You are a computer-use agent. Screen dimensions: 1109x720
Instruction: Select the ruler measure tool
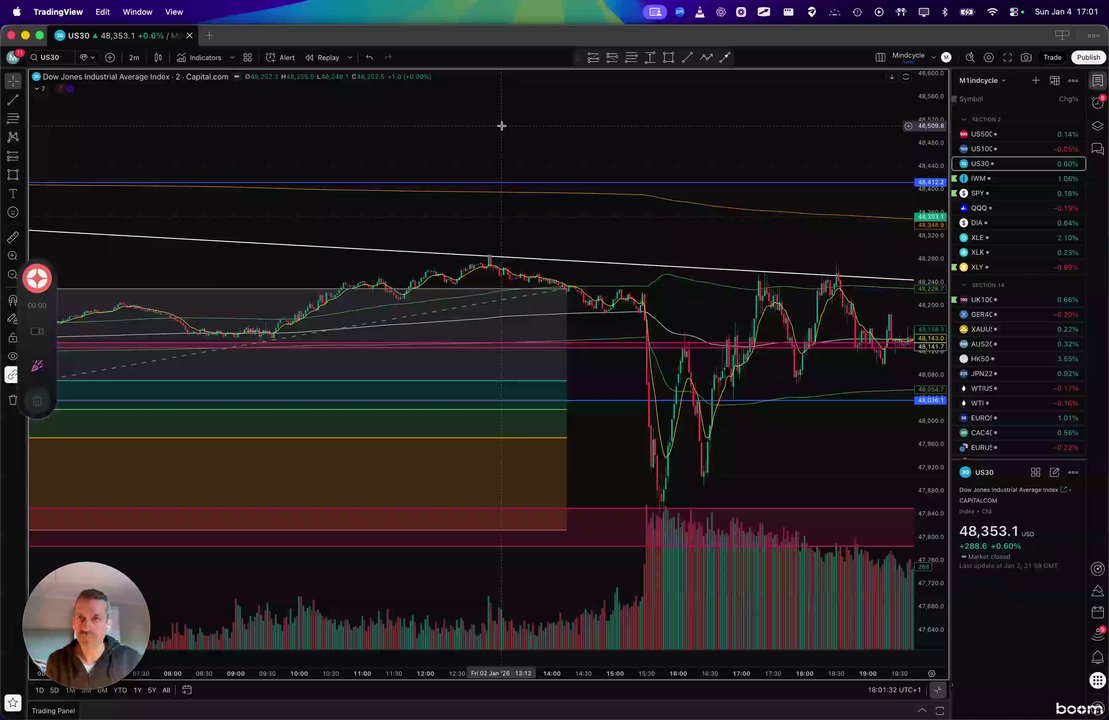tap(13, 237)
